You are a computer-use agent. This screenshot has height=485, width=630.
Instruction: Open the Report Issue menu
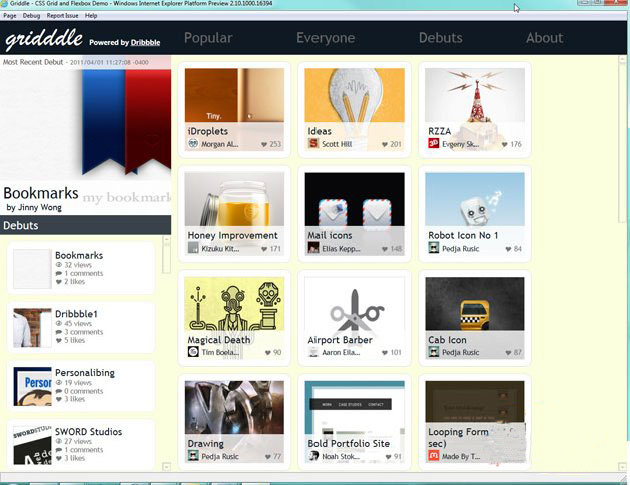click(62, 16)
